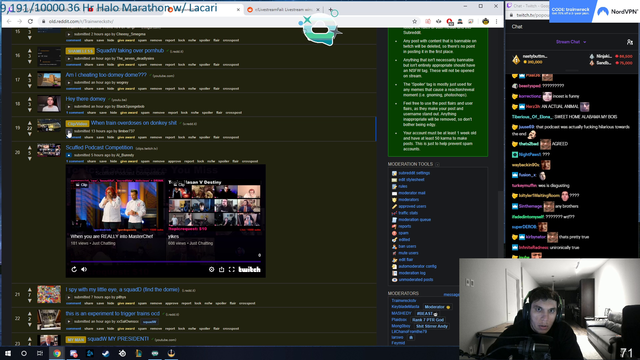The height and width of the screenshot is (360, 640).
Task: Upvote the 'SquadW taking over' post
Action: point(29,51)
